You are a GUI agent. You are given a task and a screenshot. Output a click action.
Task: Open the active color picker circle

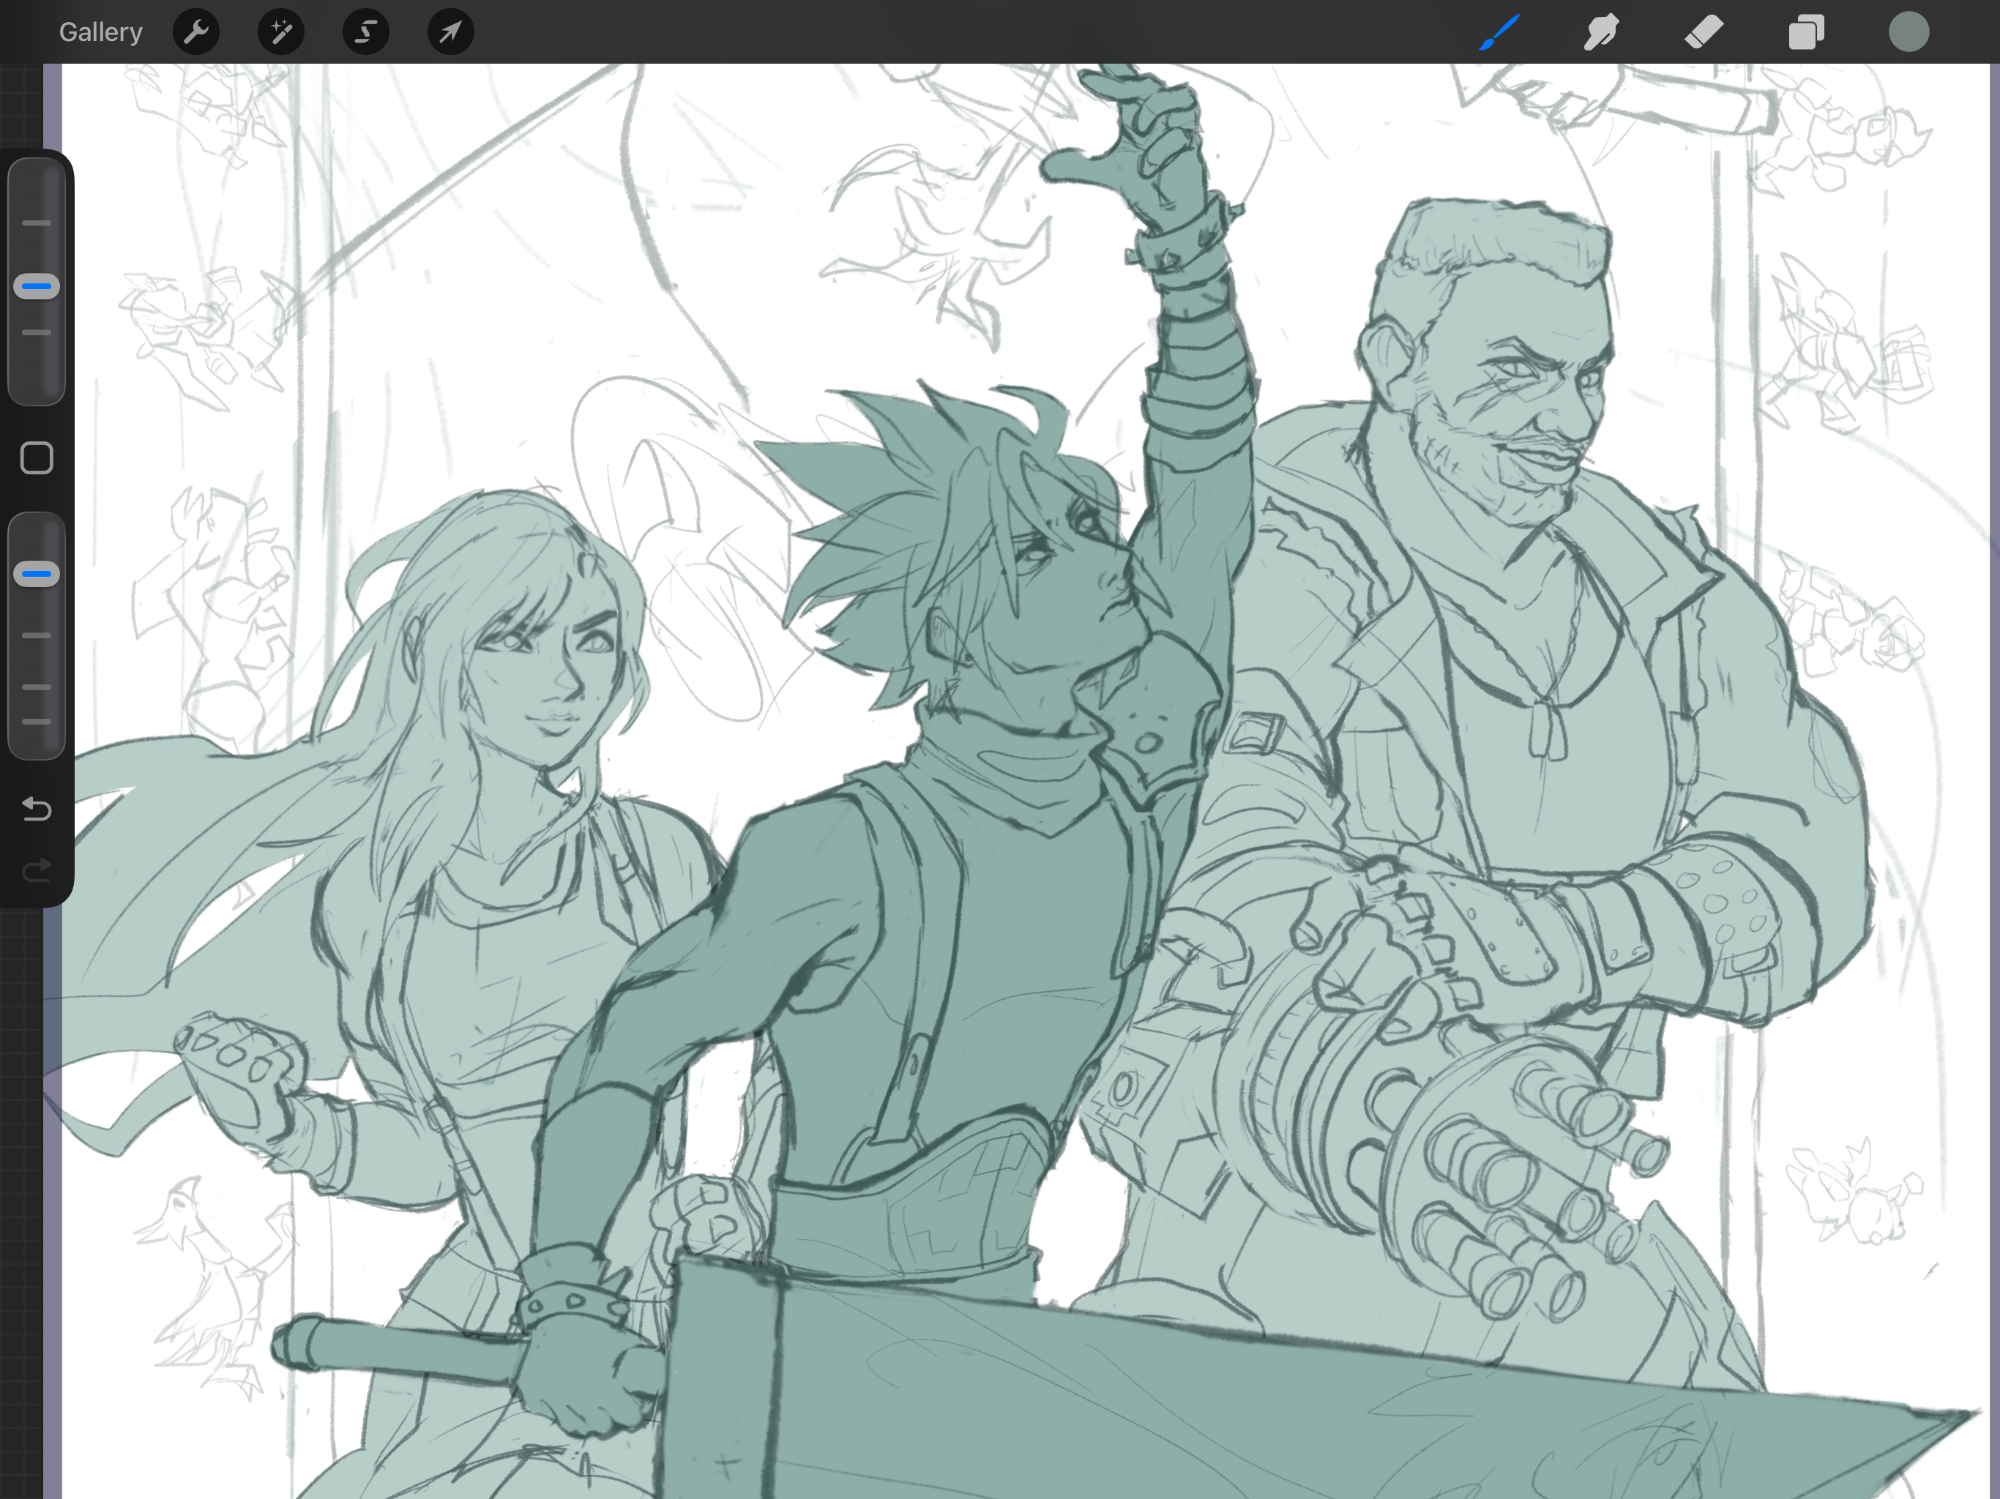point(1908,32)
